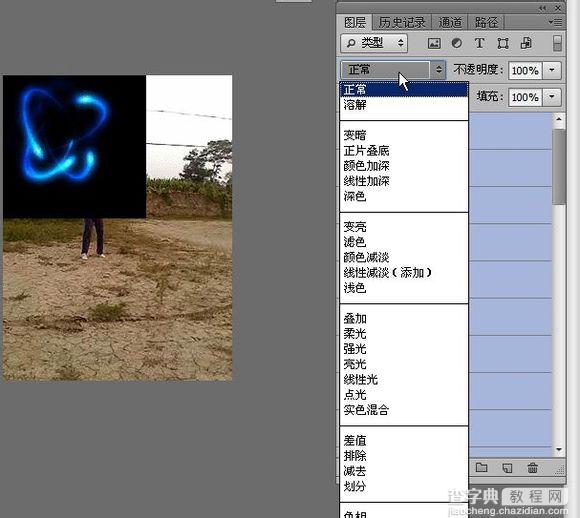Select 深色 blend mode
This screenshot has height=518, width=580.
click(x=404, y=196)
